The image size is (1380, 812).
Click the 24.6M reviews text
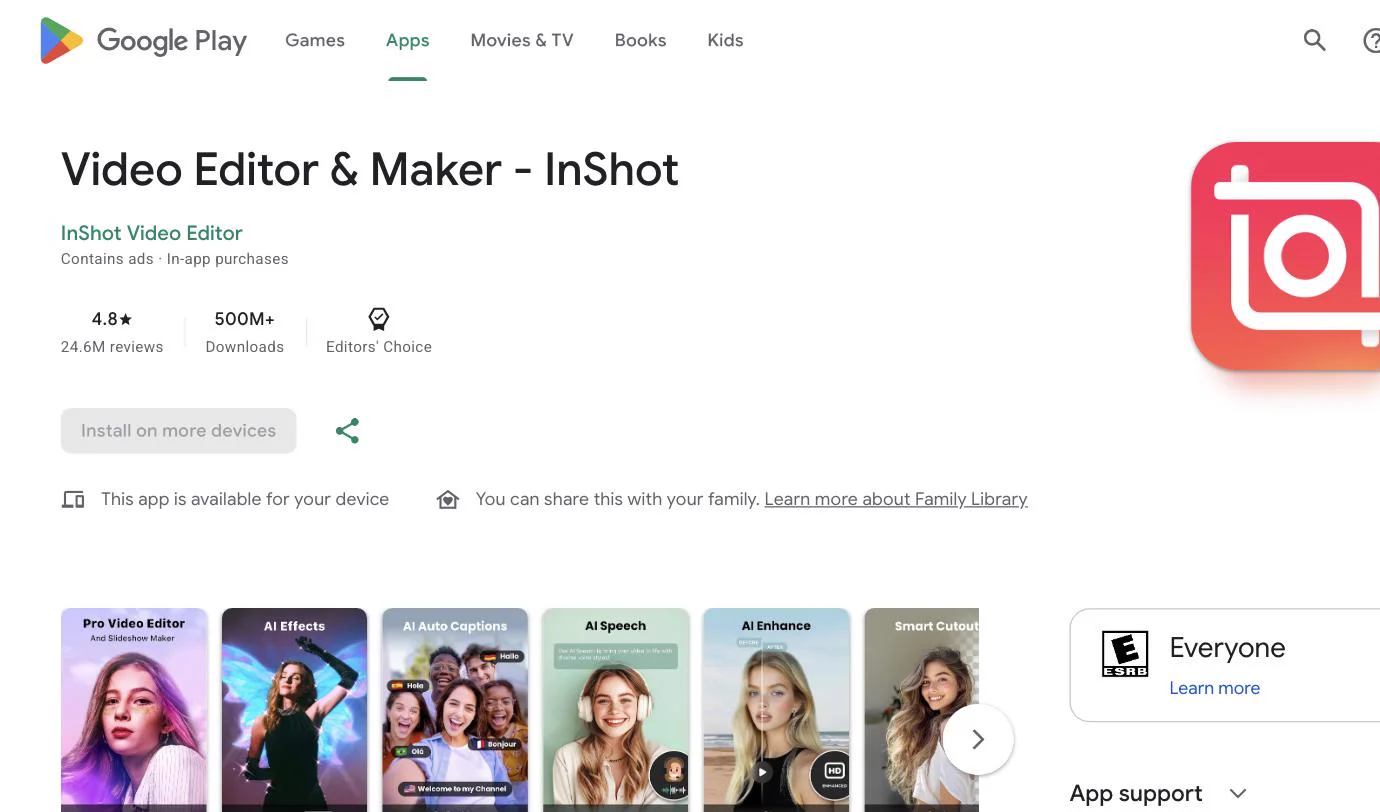[112, 347]
